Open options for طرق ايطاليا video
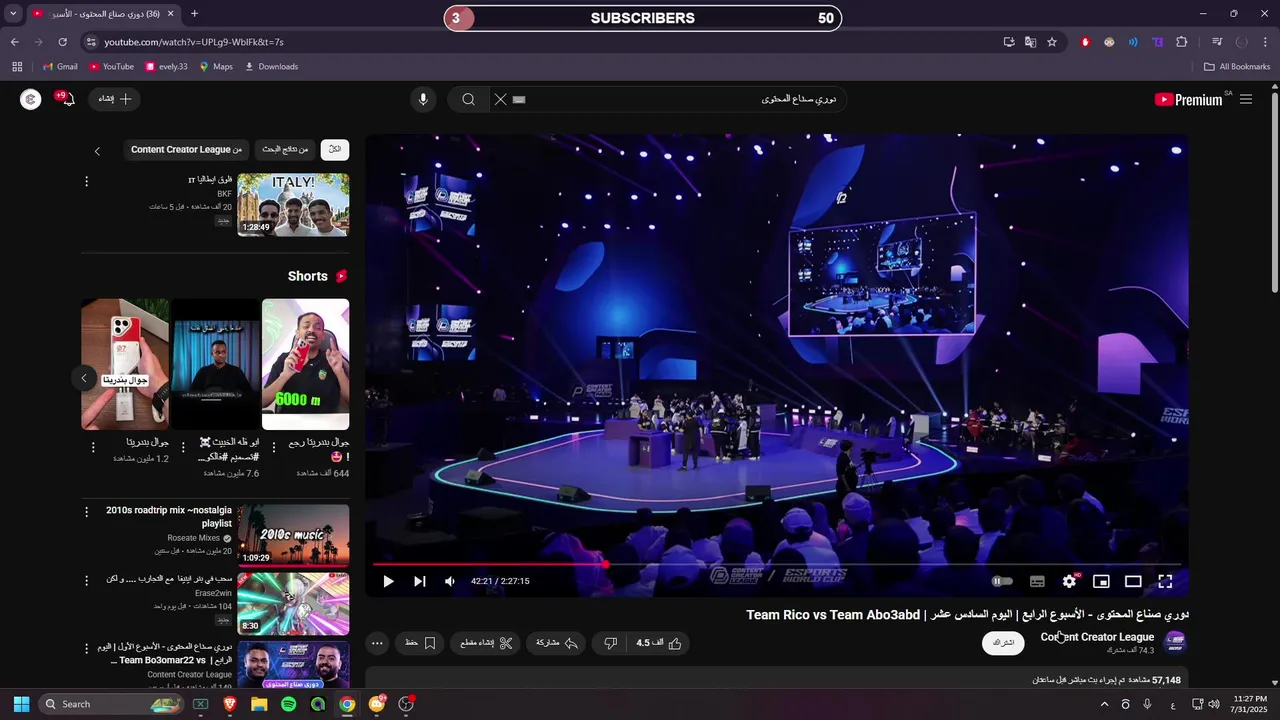This screenshot has height=720, width=1280. coord(86,181)
